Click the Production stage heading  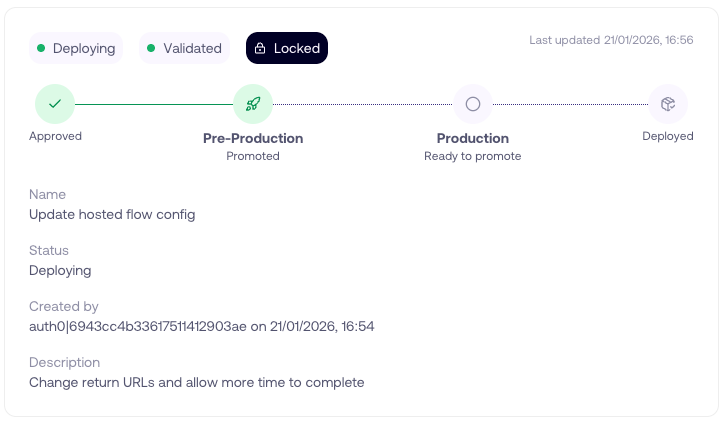(x=473, y=138)
